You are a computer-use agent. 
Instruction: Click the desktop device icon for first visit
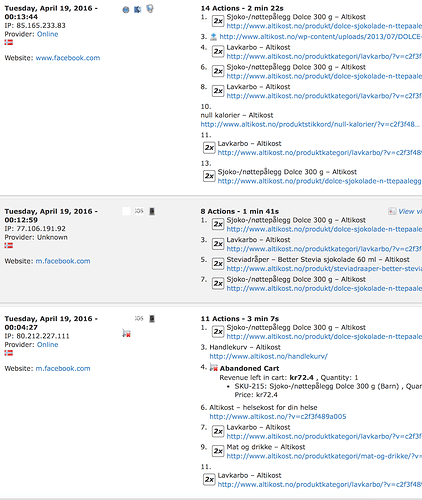150,9
